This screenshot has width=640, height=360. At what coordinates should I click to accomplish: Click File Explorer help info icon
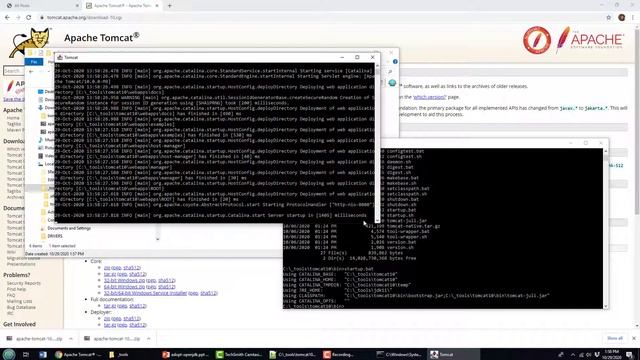pos(395,62)
